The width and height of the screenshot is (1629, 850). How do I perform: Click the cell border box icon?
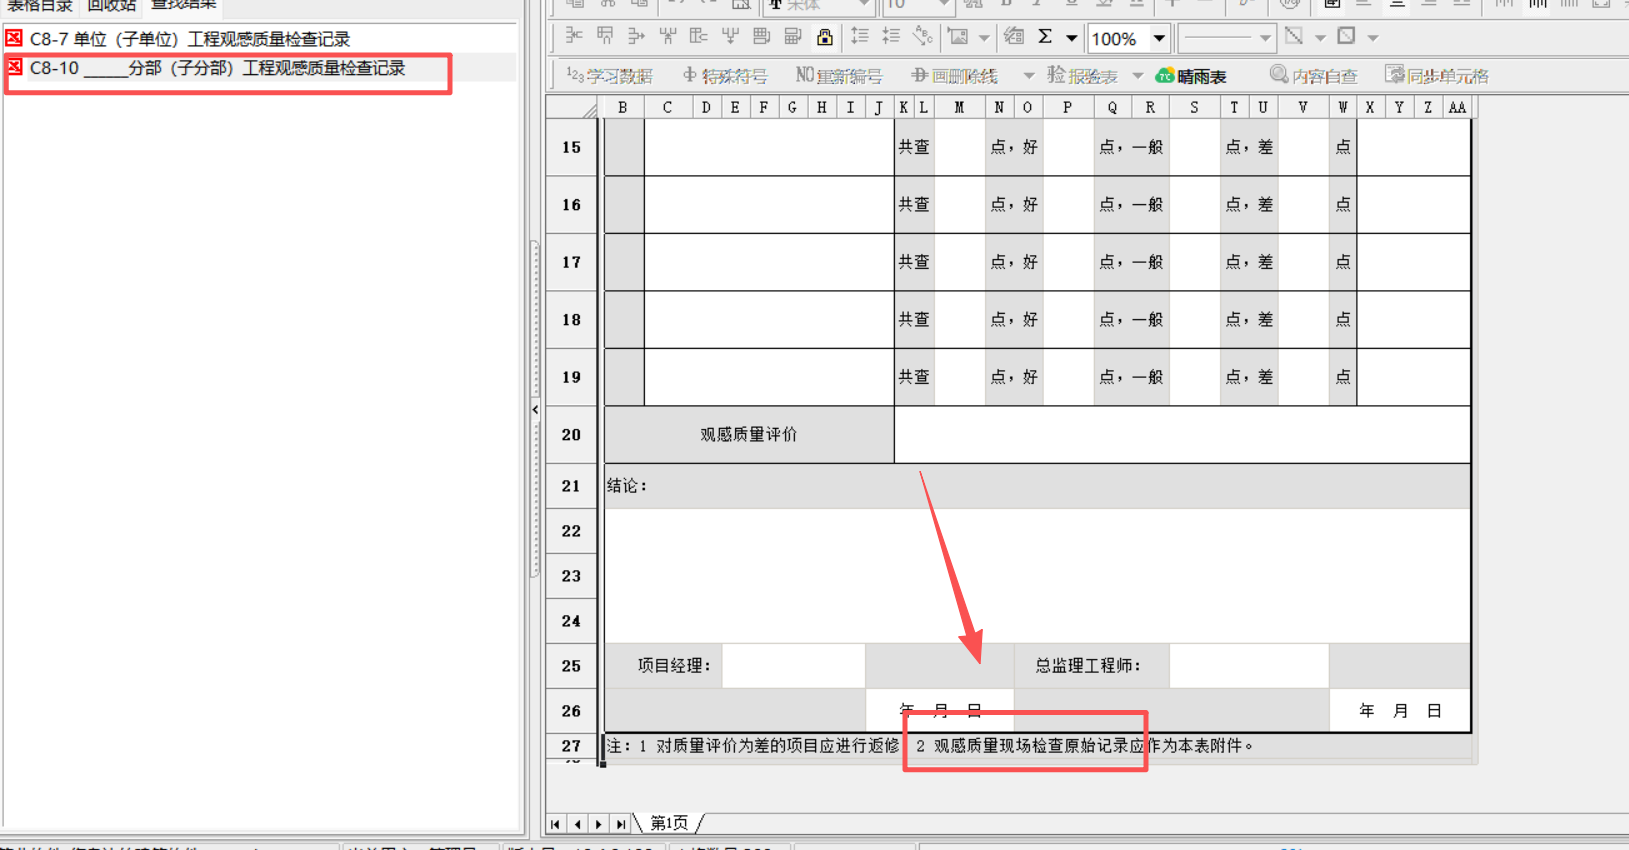coord(1347,37)
